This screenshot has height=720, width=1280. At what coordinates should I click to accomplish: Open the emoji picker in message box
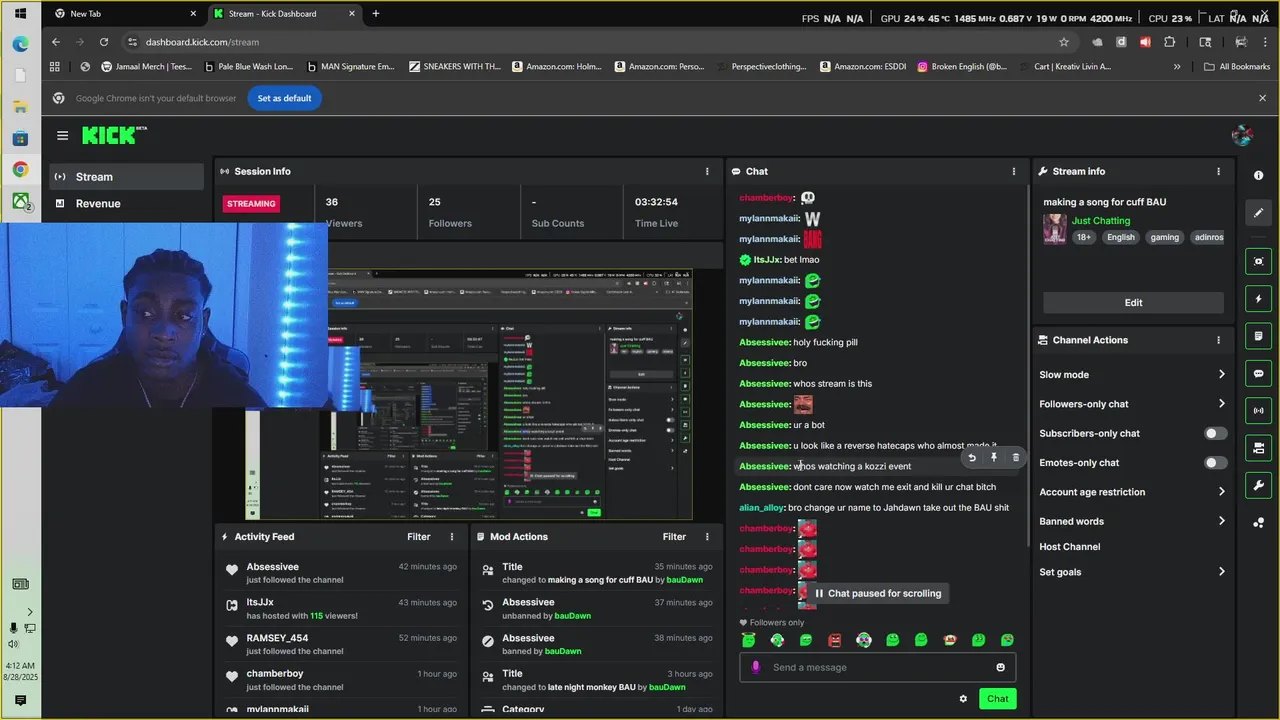click(1000, 667)
